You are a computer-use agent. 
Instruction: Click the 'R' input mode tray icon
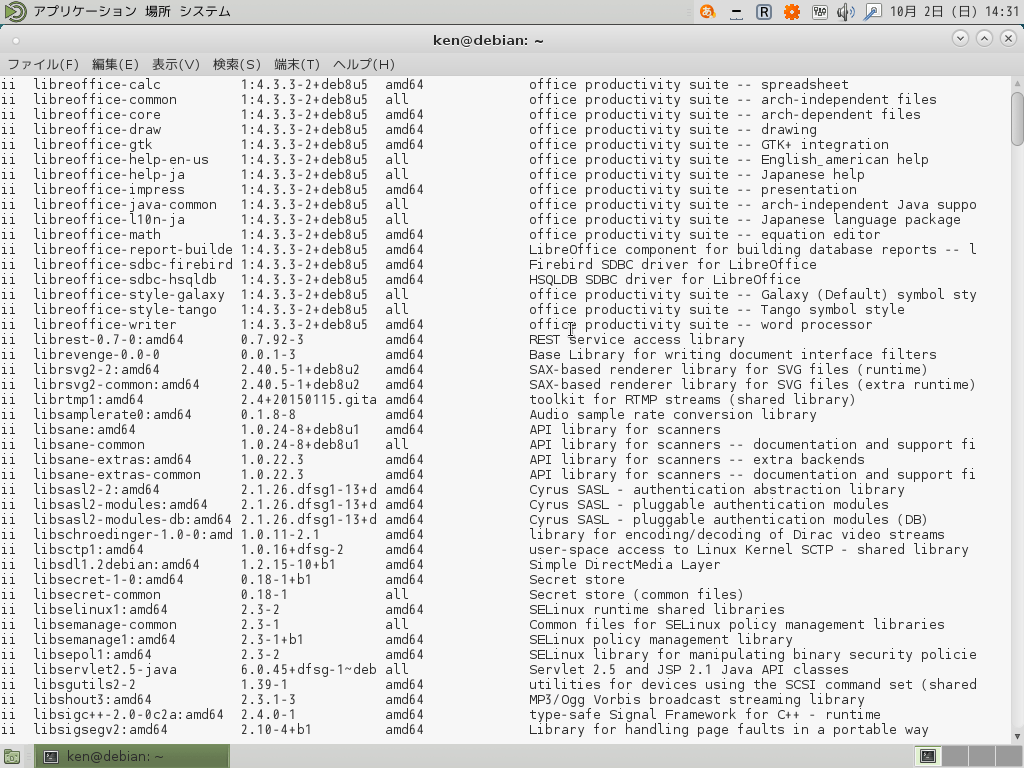[764, 12]
